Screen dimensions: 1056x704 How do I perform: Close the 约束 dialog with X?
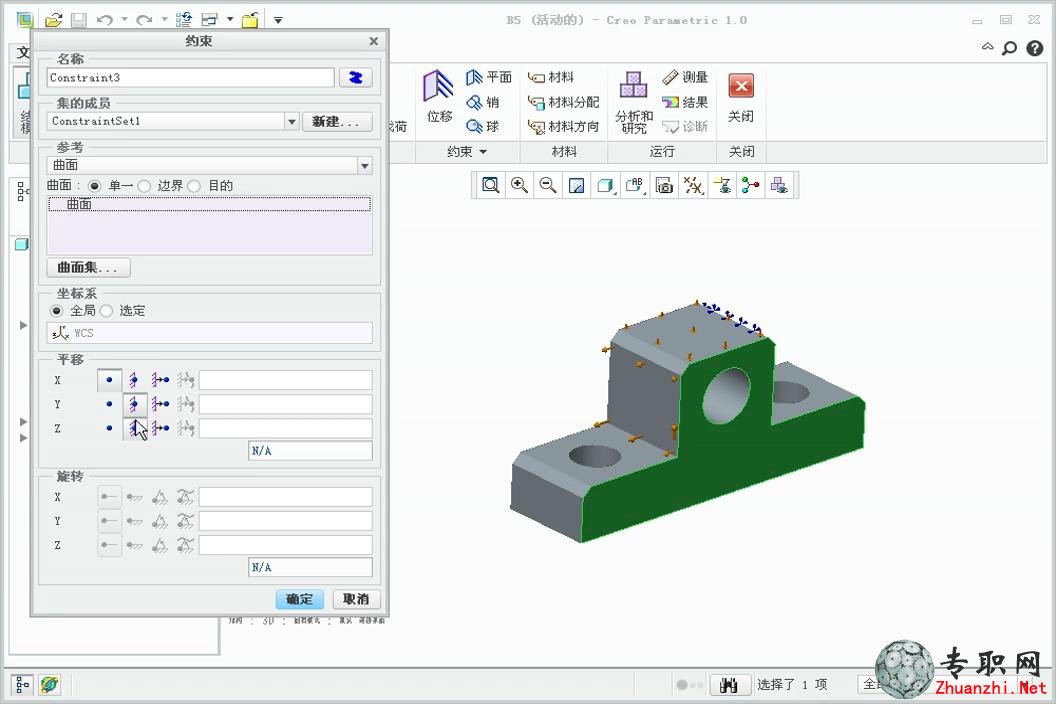[374, 42]
